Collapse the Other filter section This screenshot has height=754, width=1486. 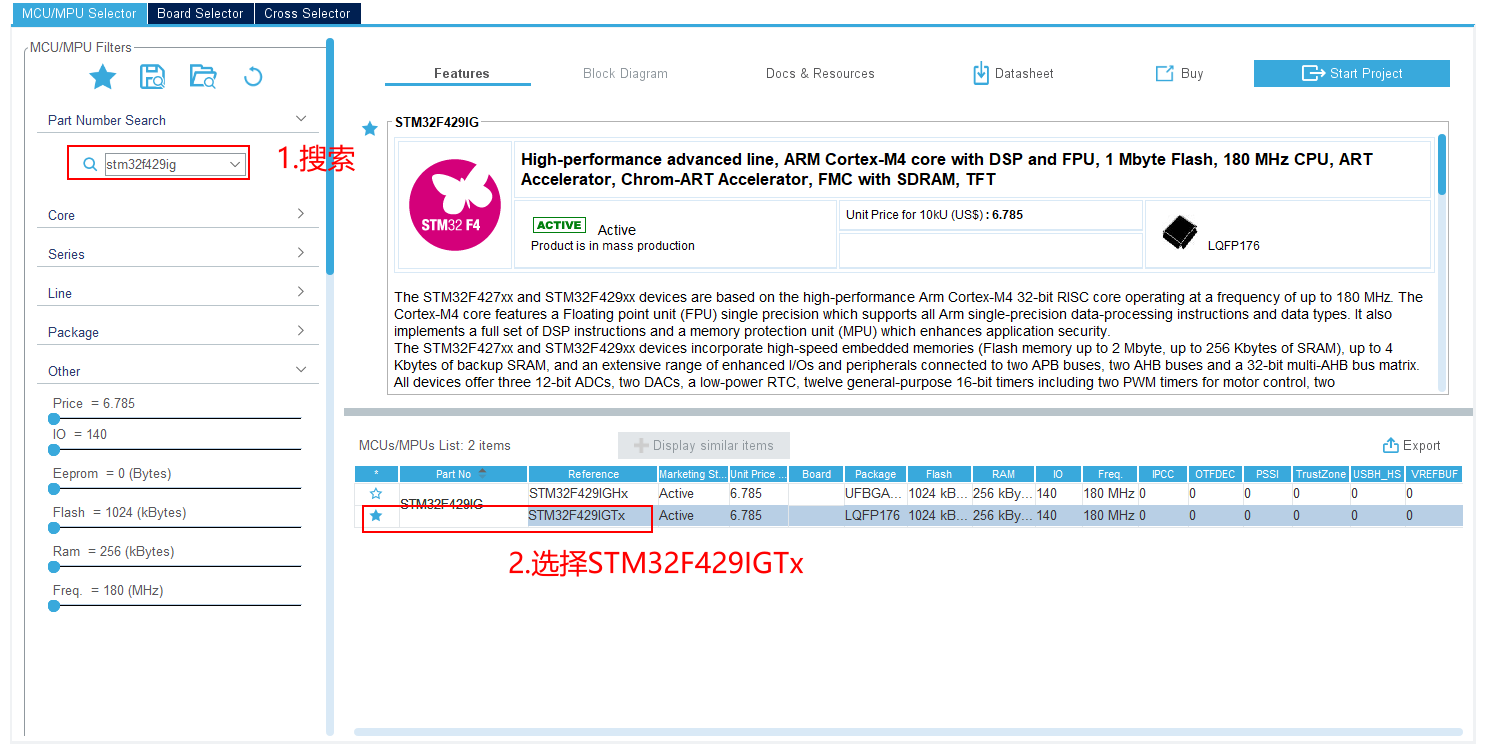pos(301,370)
